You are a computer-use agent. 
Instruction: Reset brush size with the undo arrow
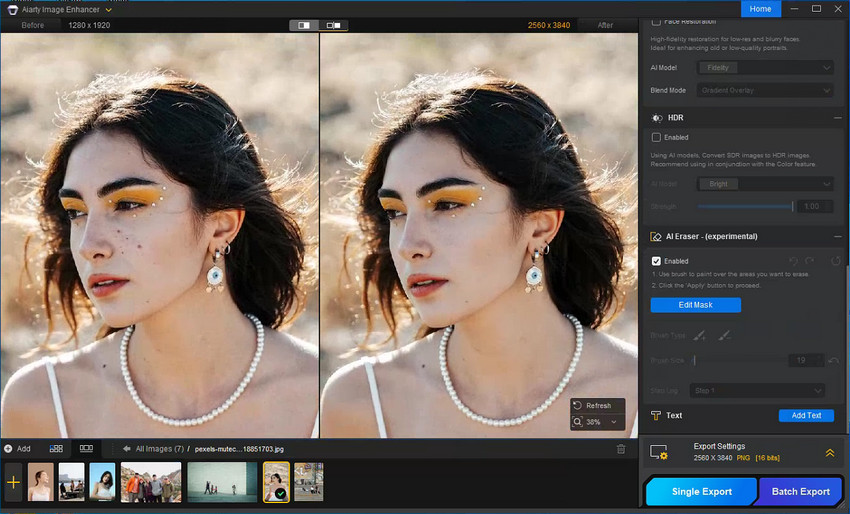(x=834, y=361)
